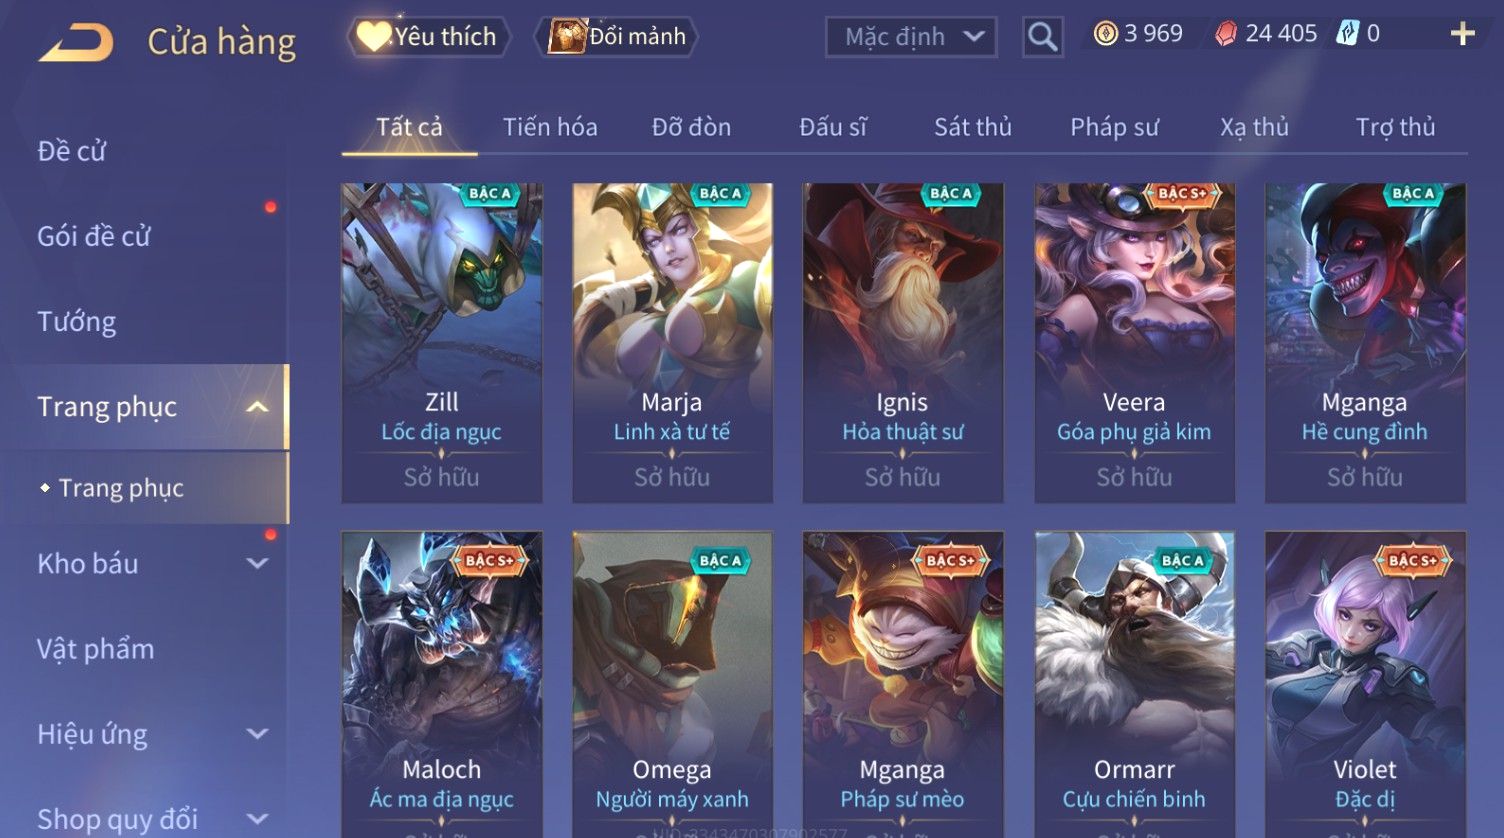Select the Trang phục sub-item in sidebar
The height and width of the screenshot is (838, 1504).
point(121,488)
